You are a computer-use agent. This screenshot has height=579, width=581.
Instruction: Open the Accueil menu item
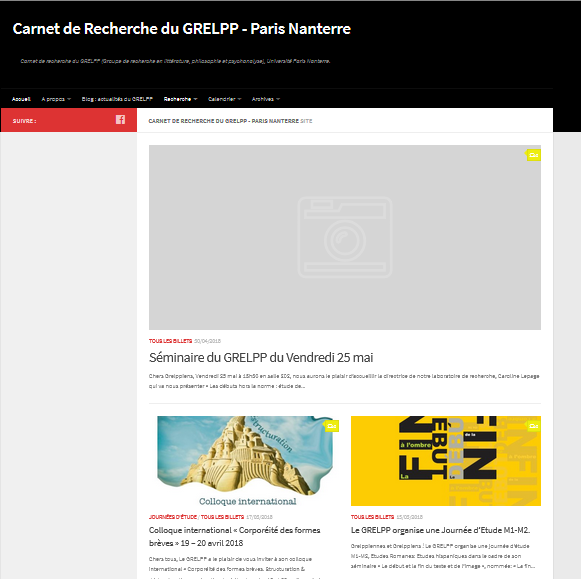click(21, 99)
